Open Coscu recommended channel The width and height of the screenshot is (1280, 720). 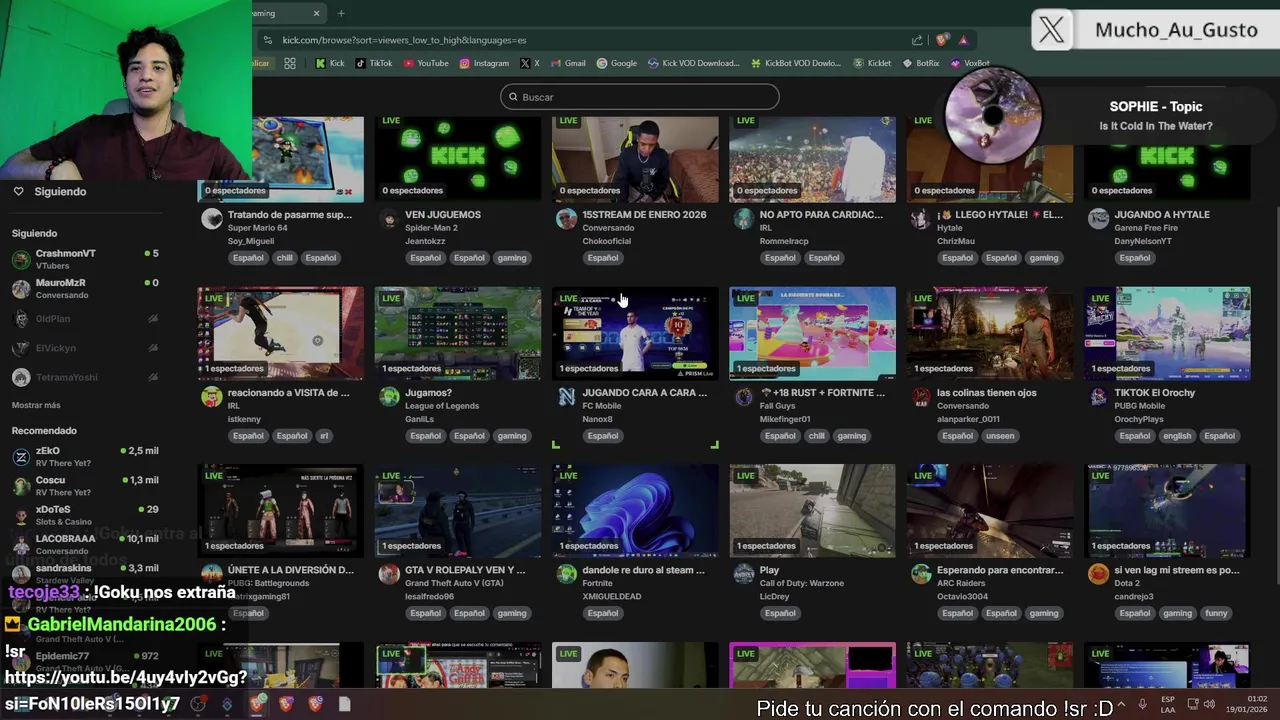(84, 486)
